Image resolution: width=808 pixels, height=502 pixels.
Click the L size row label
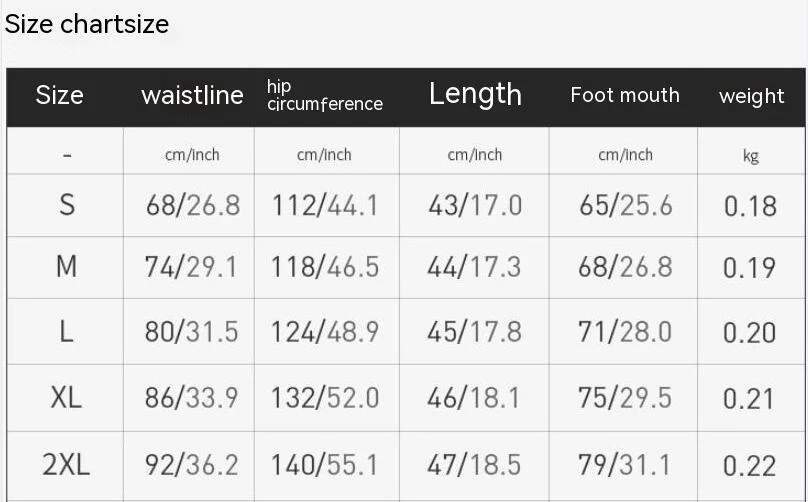click(x=66, y=331)
